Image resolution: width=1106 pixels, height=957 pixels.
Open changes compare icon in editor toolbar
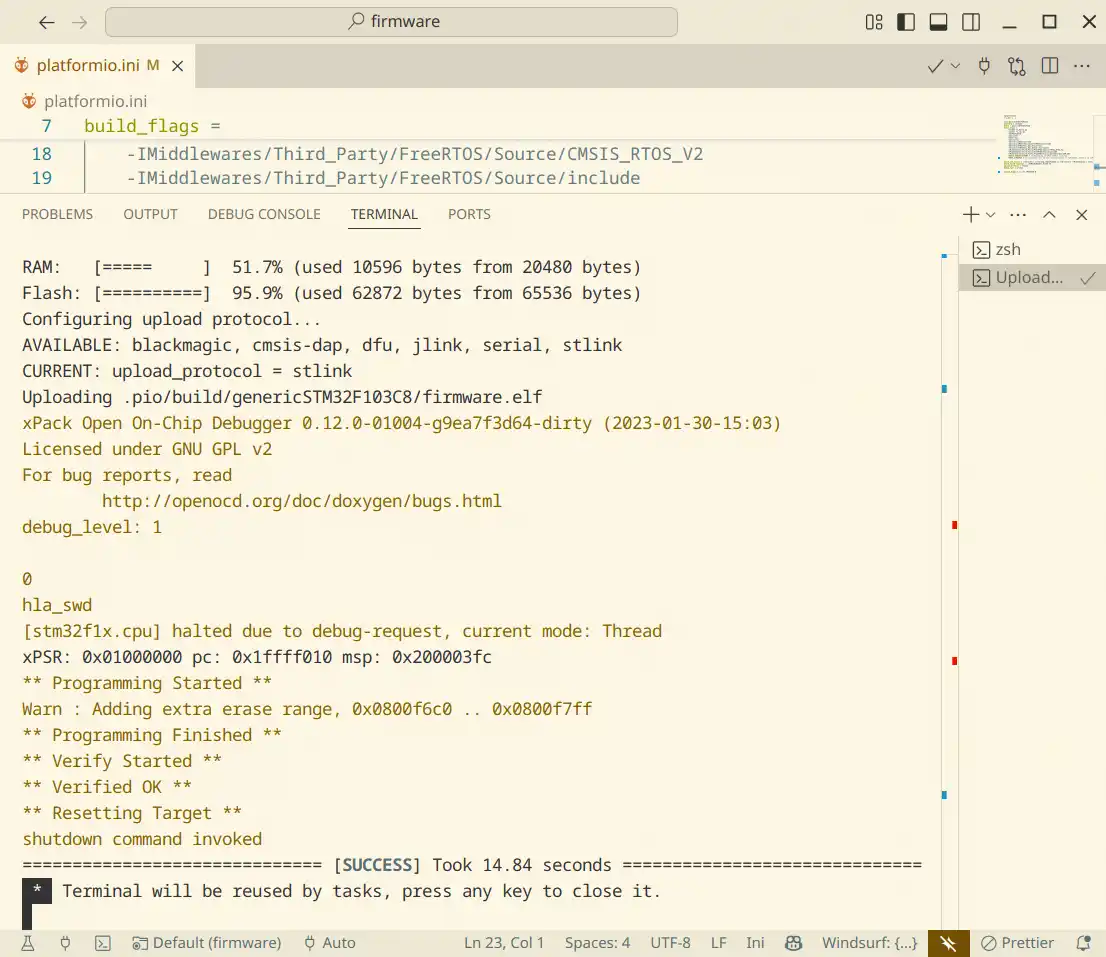(x=1017, y=66)
